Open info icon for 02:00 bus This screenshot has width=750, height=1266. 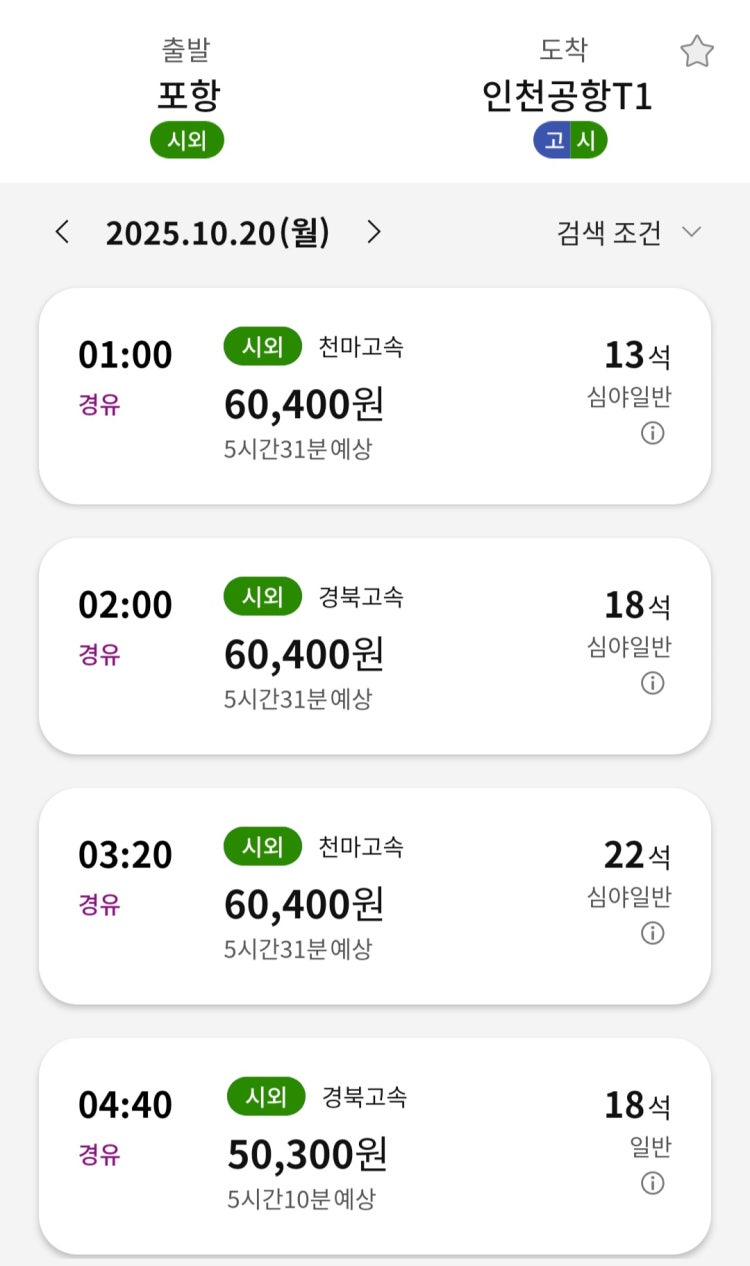click(x=652, y=683)
